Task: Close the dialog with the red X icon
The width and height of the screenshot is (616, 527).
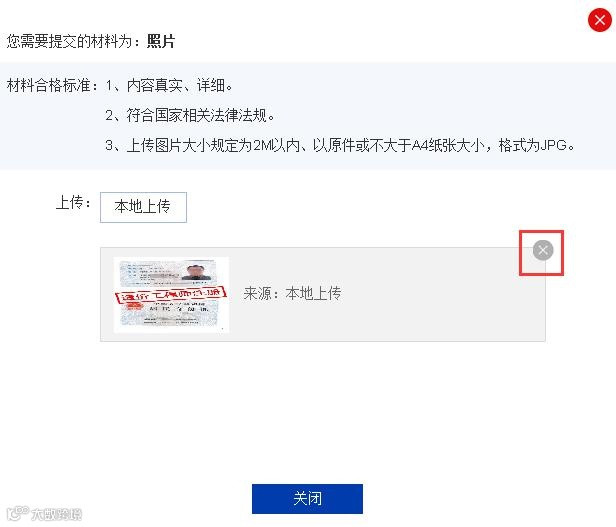Action: point(600,20)
